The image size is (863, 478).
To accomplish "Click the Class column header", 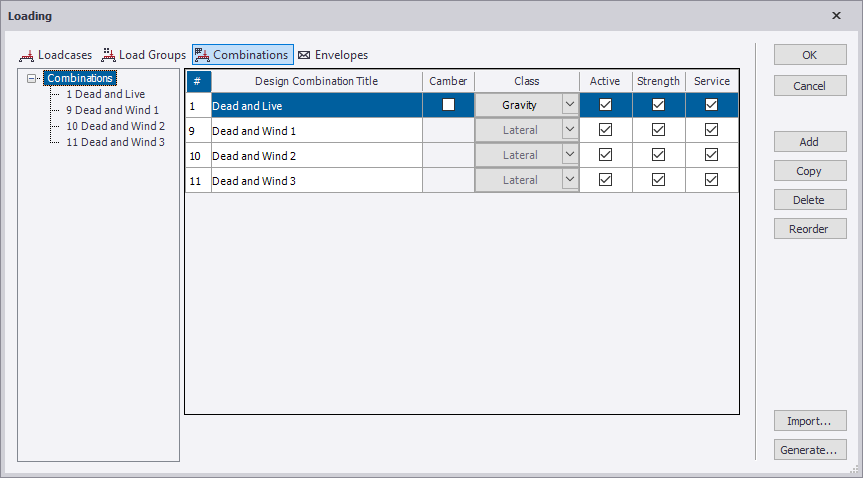I will tap(527, 81).
